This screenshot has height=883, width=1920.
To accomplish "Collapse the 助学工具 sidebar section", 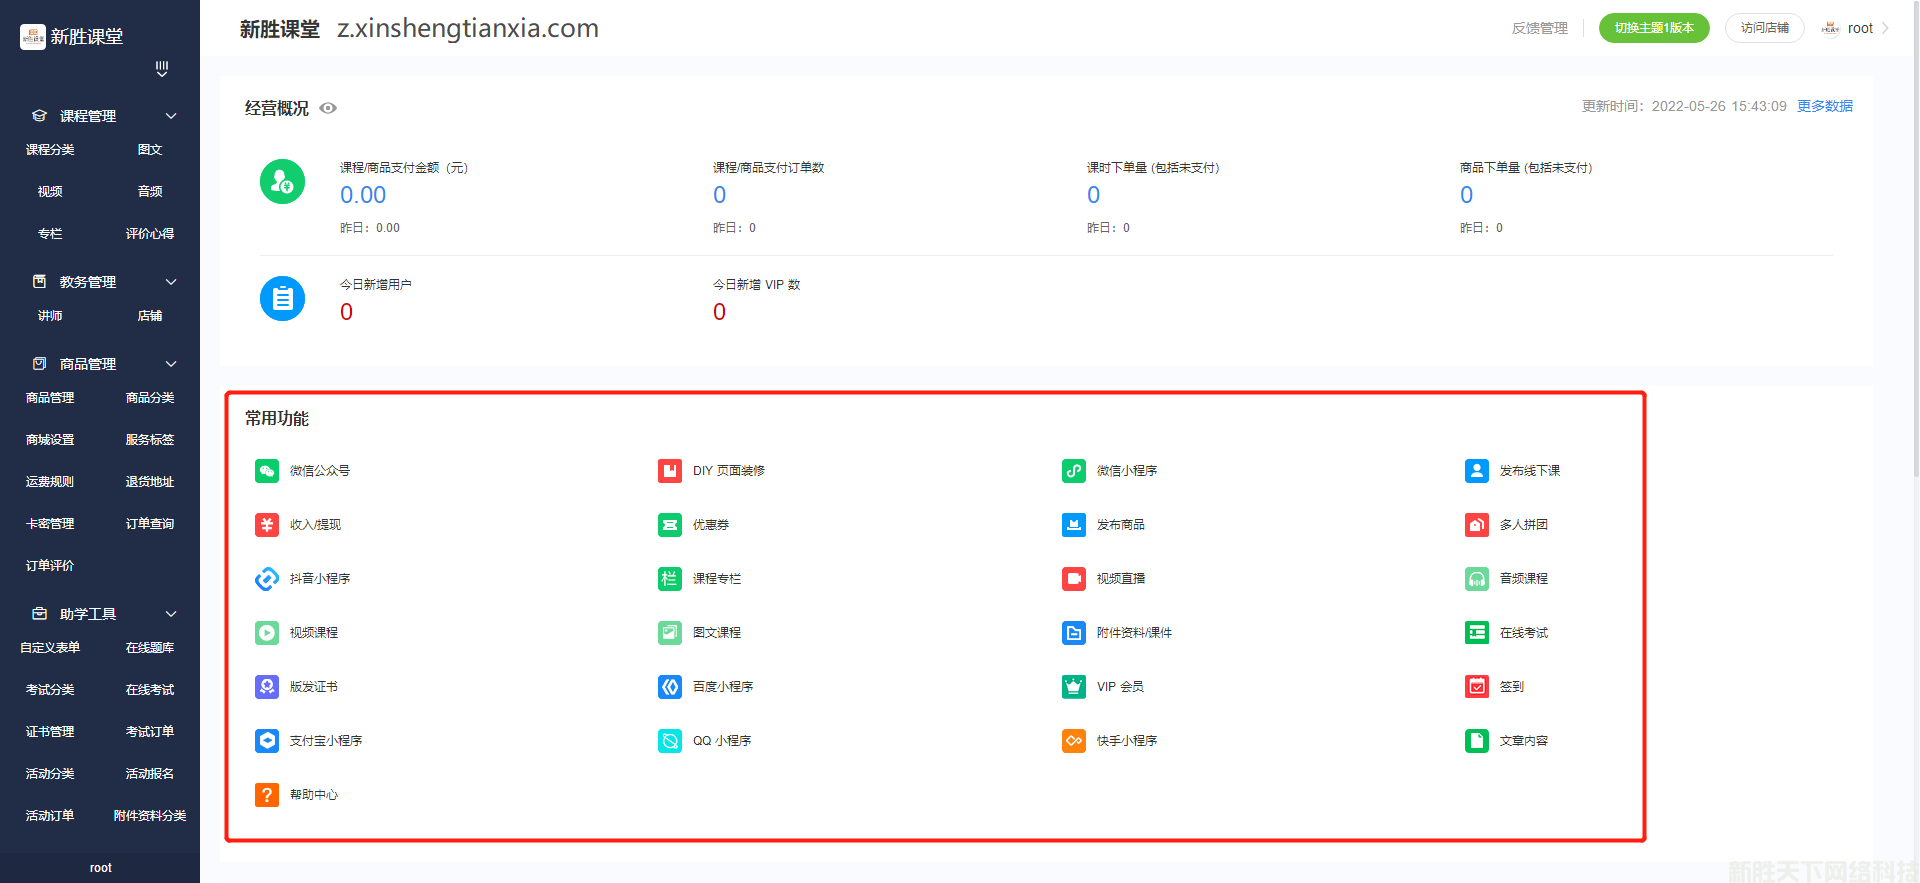I will (171, 614).
